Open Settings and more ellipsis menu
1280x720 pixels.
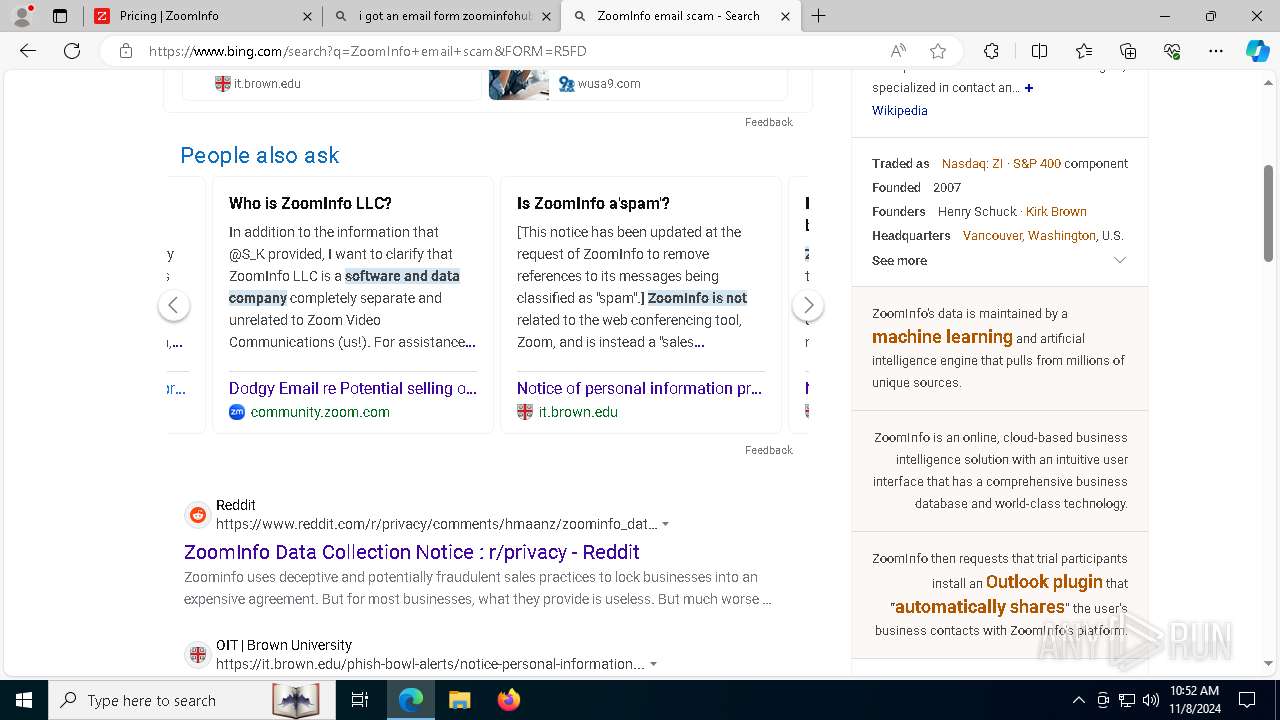[x=1216, y=51]
